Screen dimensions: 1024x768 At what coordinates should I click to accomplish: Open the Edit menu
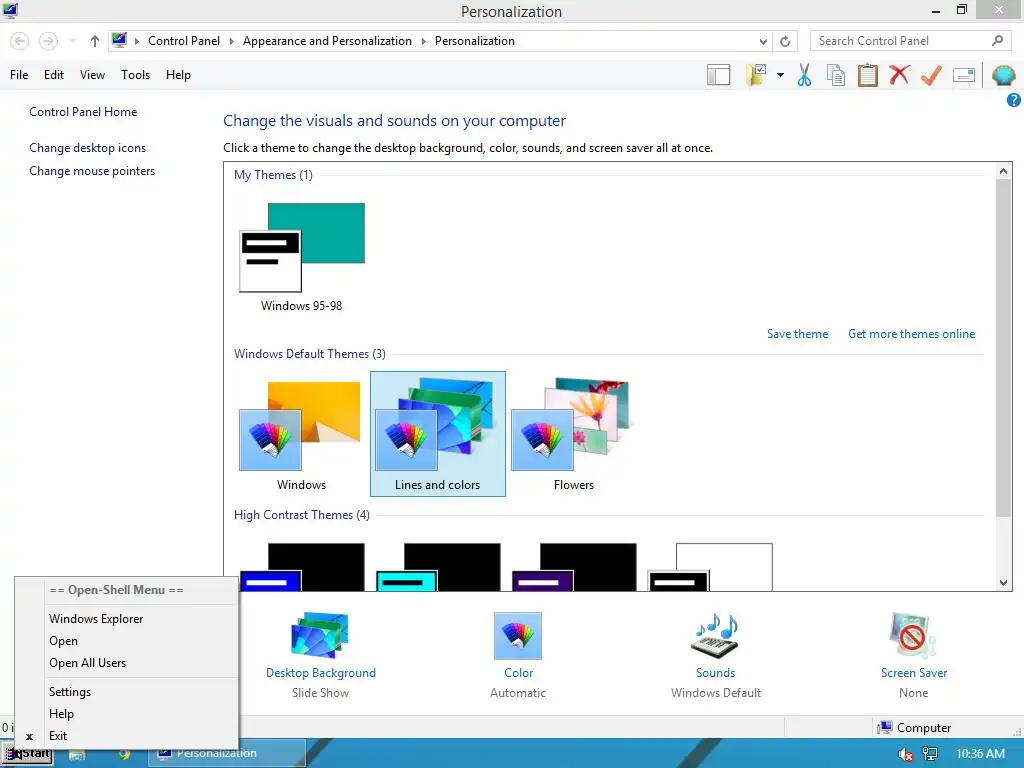coord(54,74)
